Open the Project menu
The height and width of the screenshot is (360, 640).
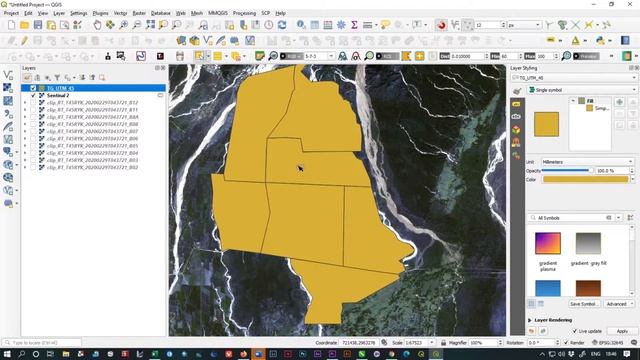point(11,13)
